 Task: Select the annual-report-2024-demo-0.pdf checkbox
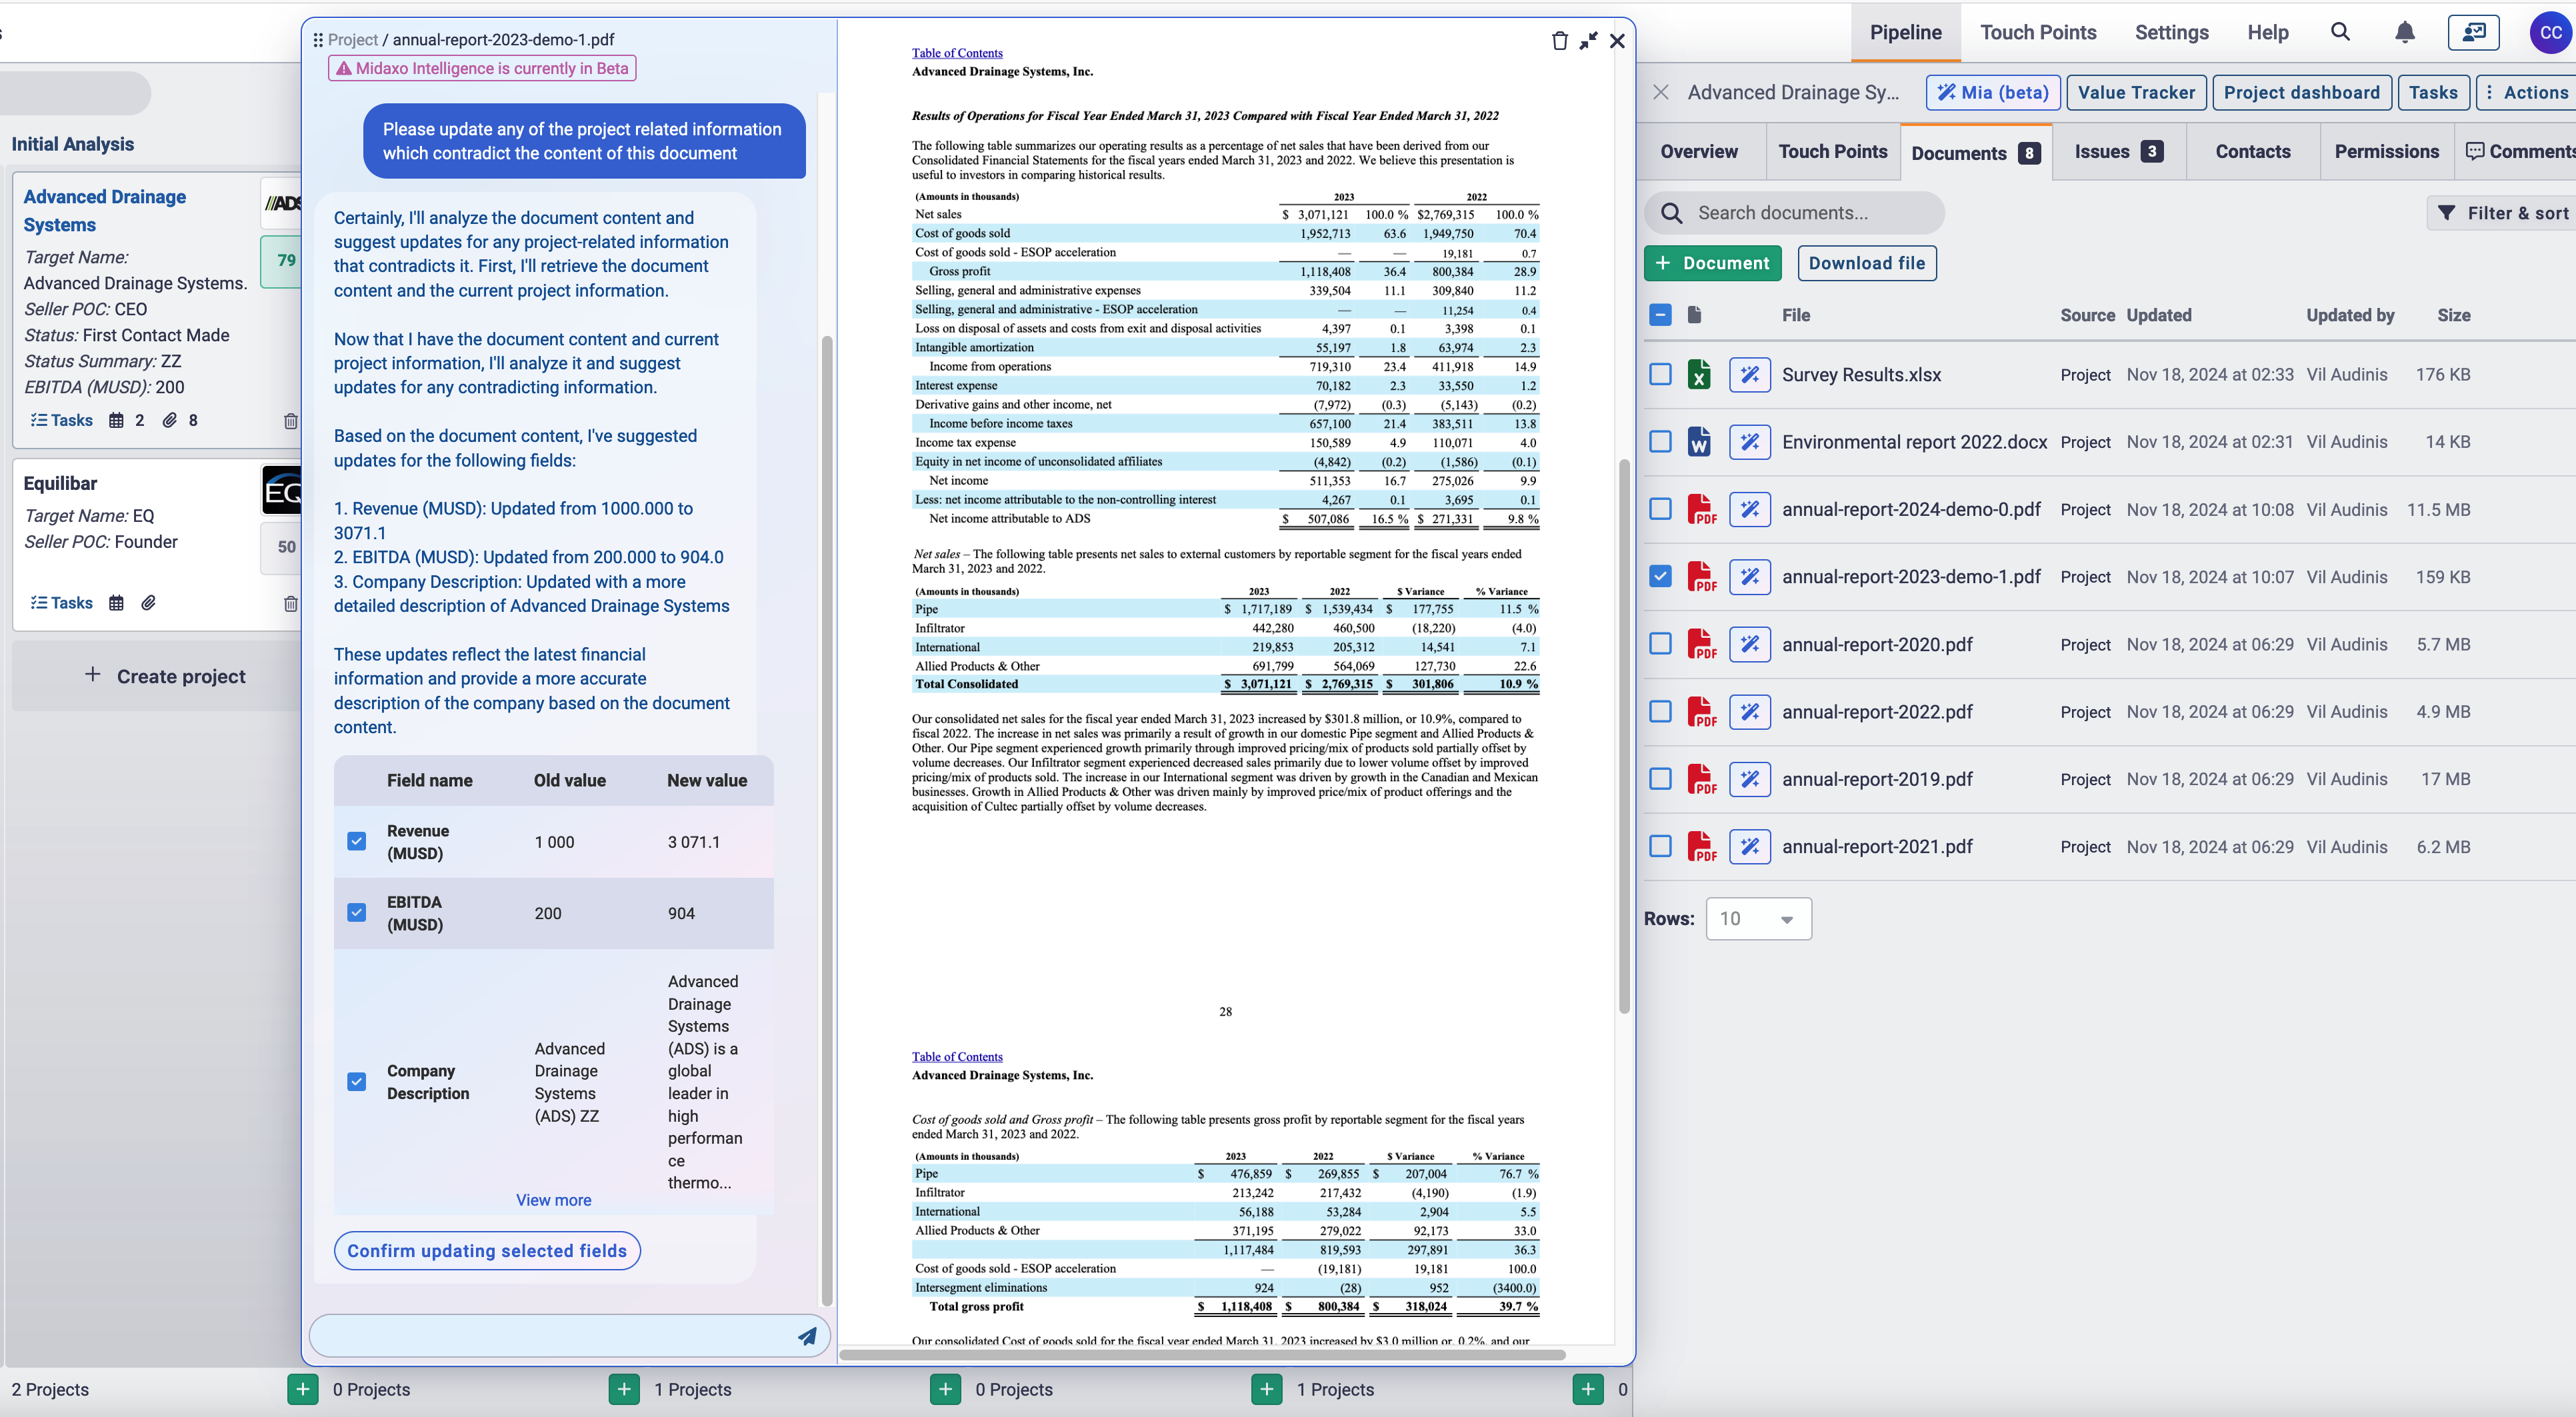click(x=1660, y=510)
